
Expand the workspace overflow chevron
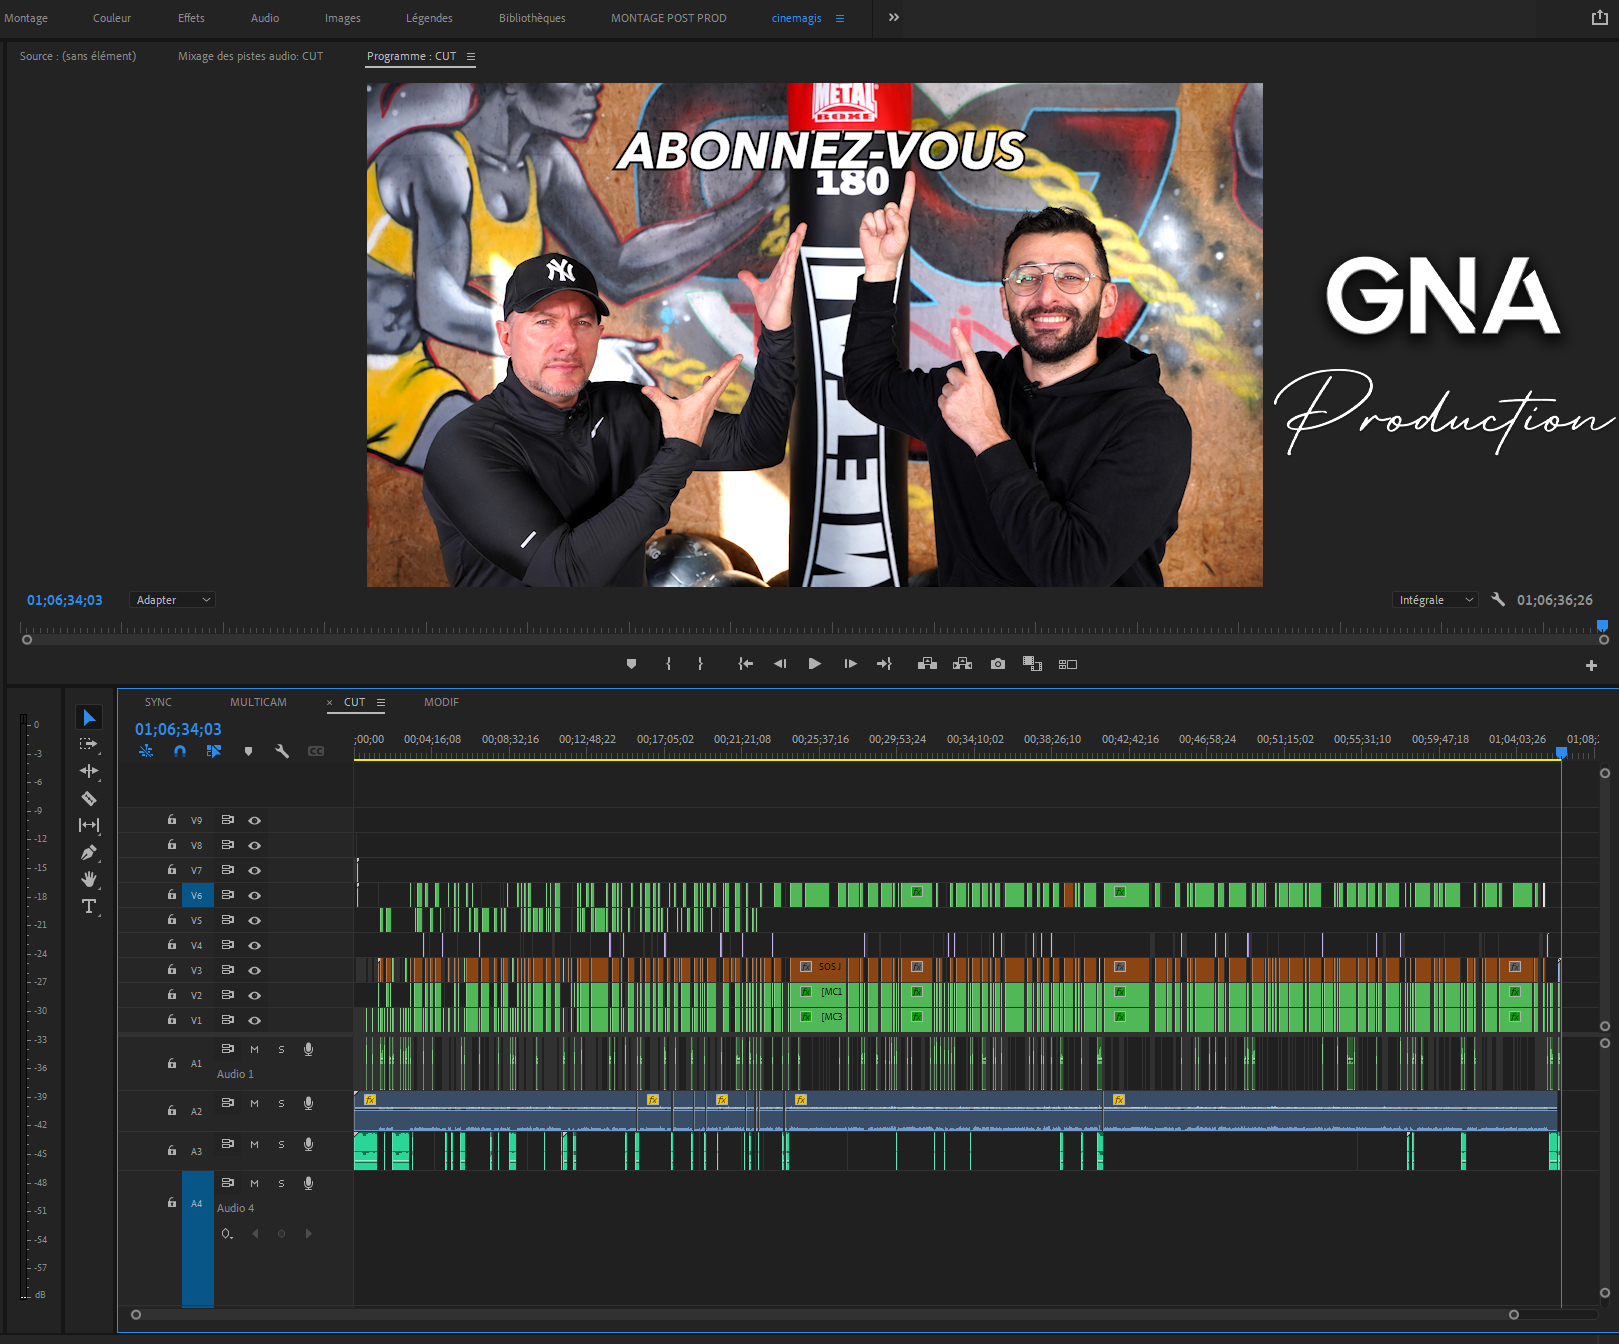click(x=894, y=18)
